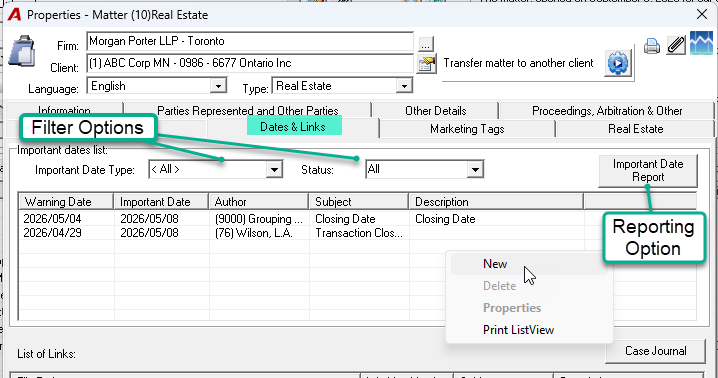Click the transfer matter gear icon

[618, 63]
